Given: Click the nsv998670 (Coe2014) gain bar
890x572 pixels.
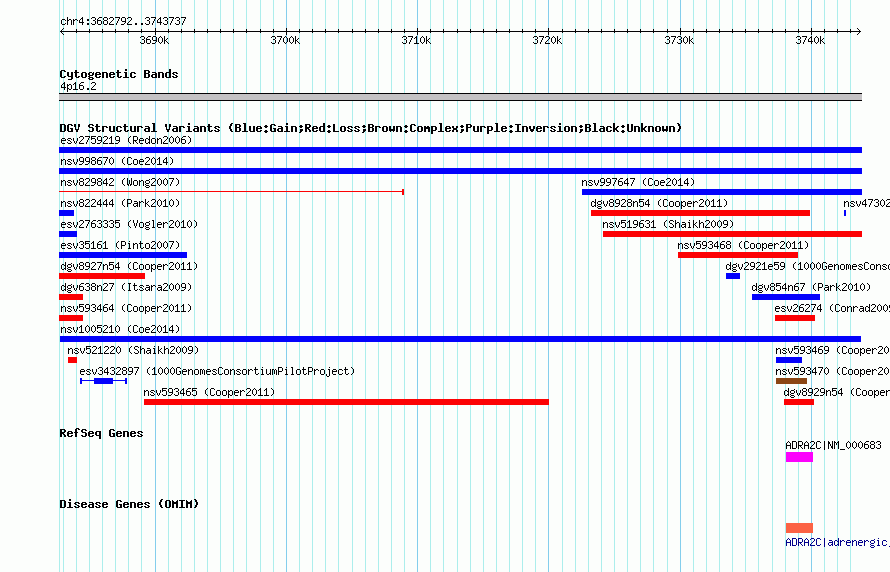Looking at the screenshot, I should click(460, 171).
